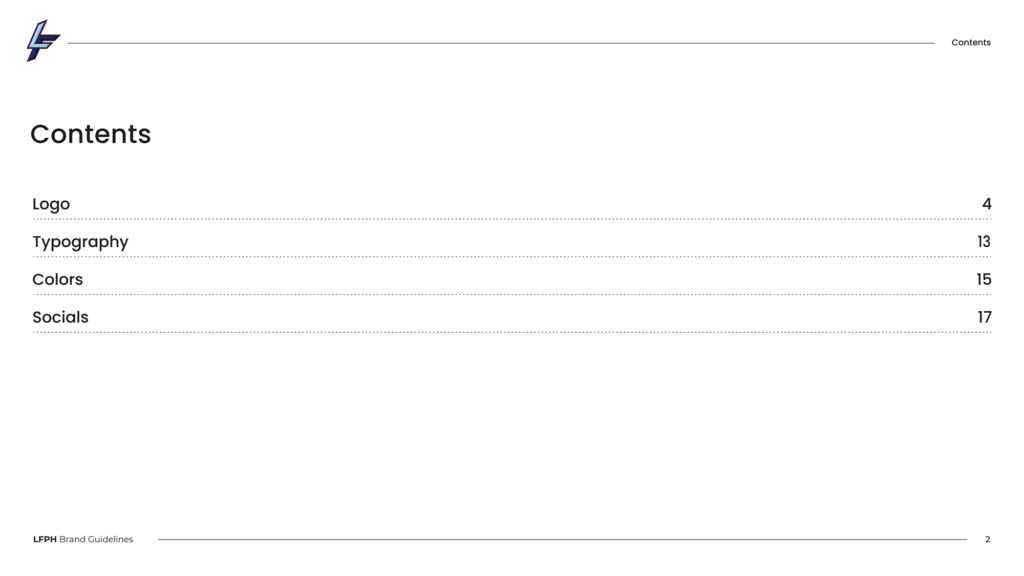
Task: Click page number 4 beside Logo
Action: 987,204
